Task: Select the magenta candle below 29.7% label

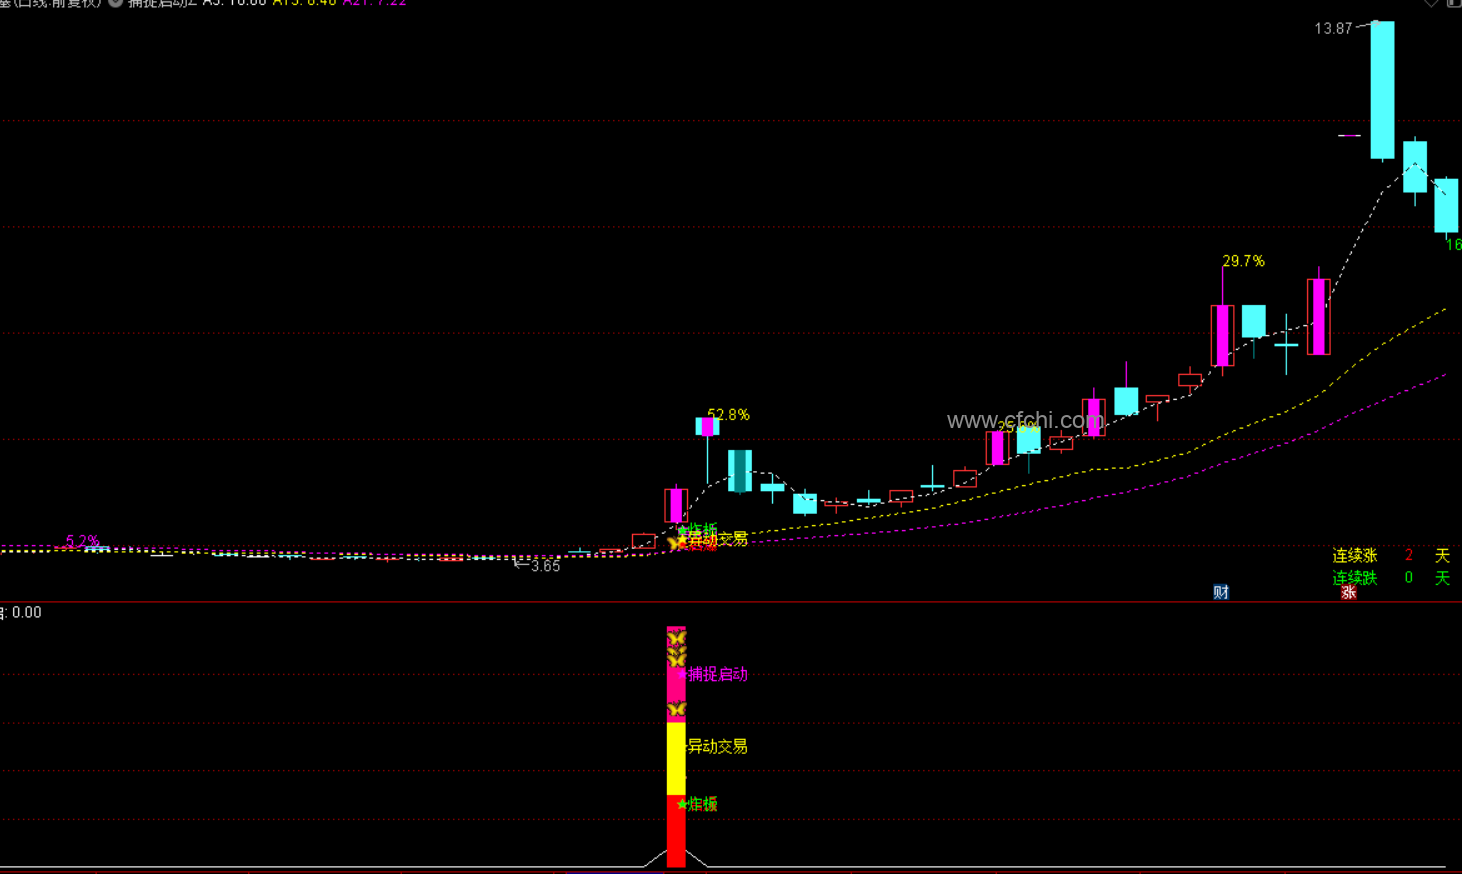Action: (x=1222, y=335)
